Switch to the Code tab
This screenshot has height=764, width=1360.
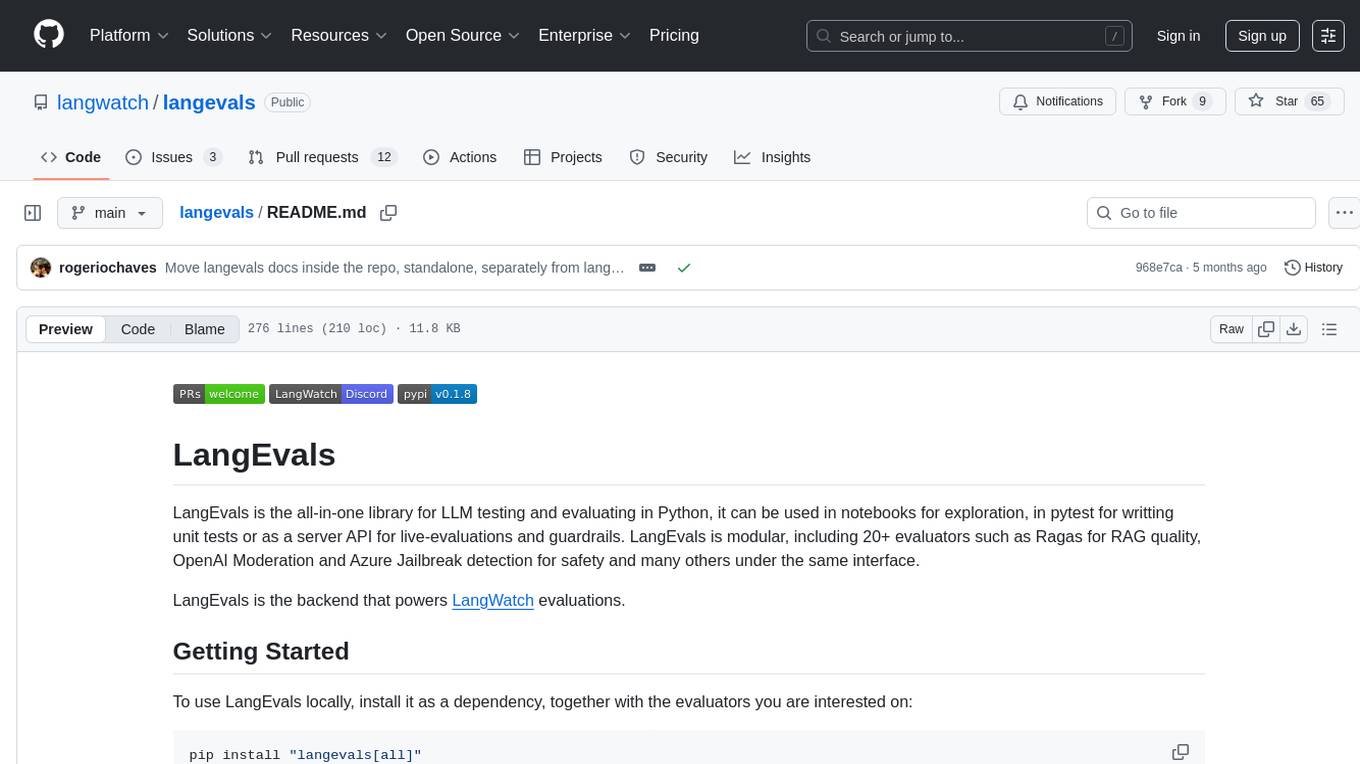point(70,157)
